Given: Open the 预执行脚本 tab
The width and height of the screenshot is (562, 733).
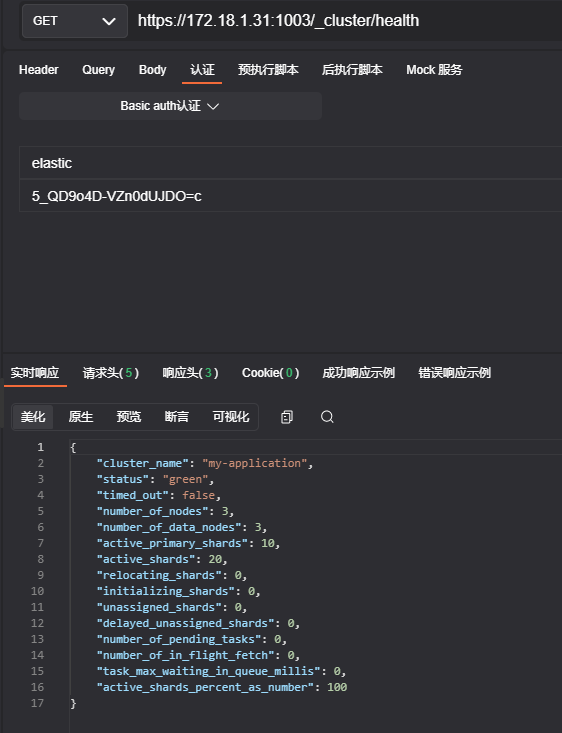Looking at the screenshot, I should pyautogui.click(x=268, y=70).
